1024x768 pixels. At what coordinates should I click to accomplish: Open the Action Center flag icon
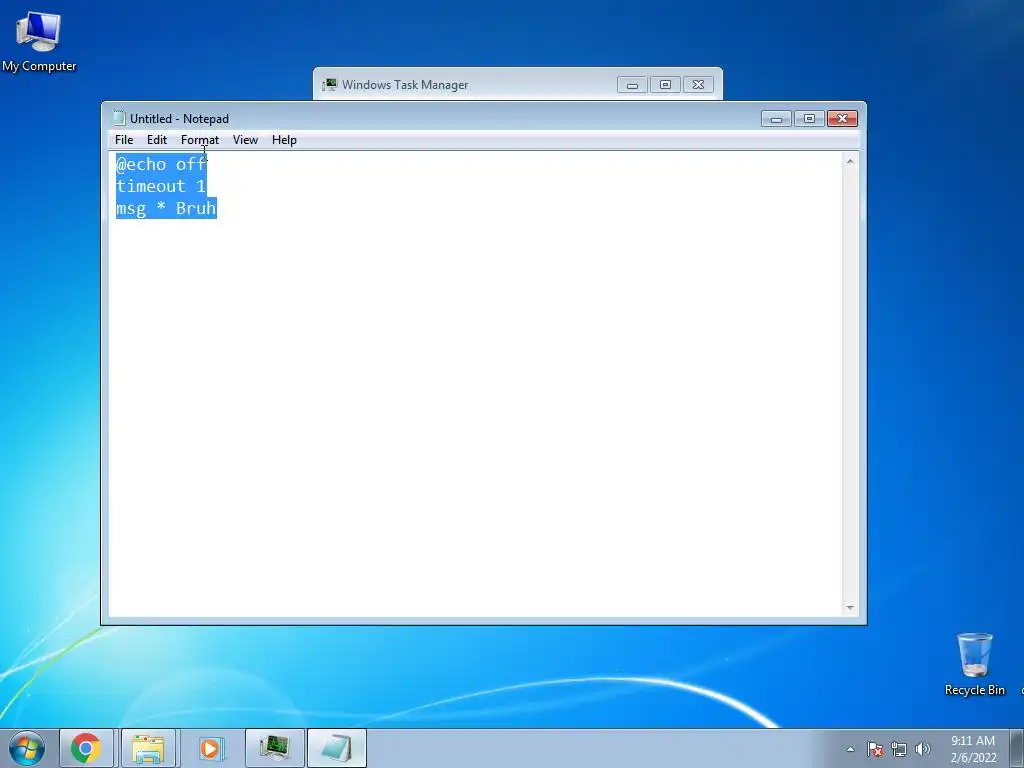tap(875, 749)
